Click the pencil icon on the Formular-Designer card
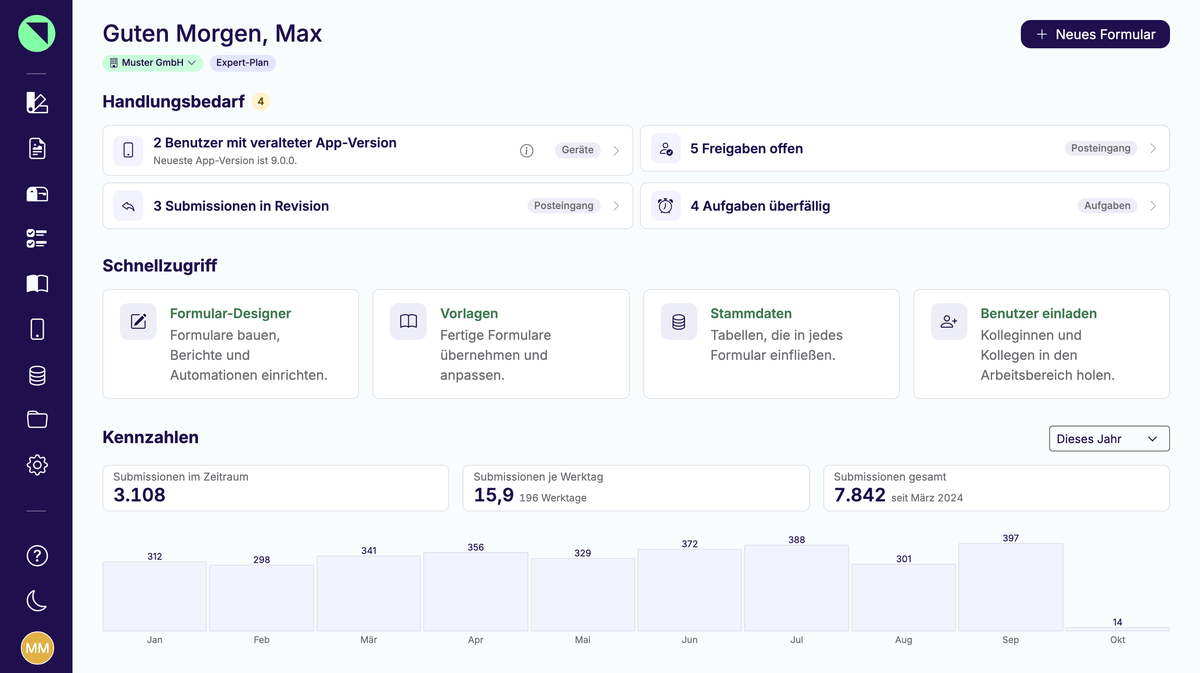 [x=138, y=322]
